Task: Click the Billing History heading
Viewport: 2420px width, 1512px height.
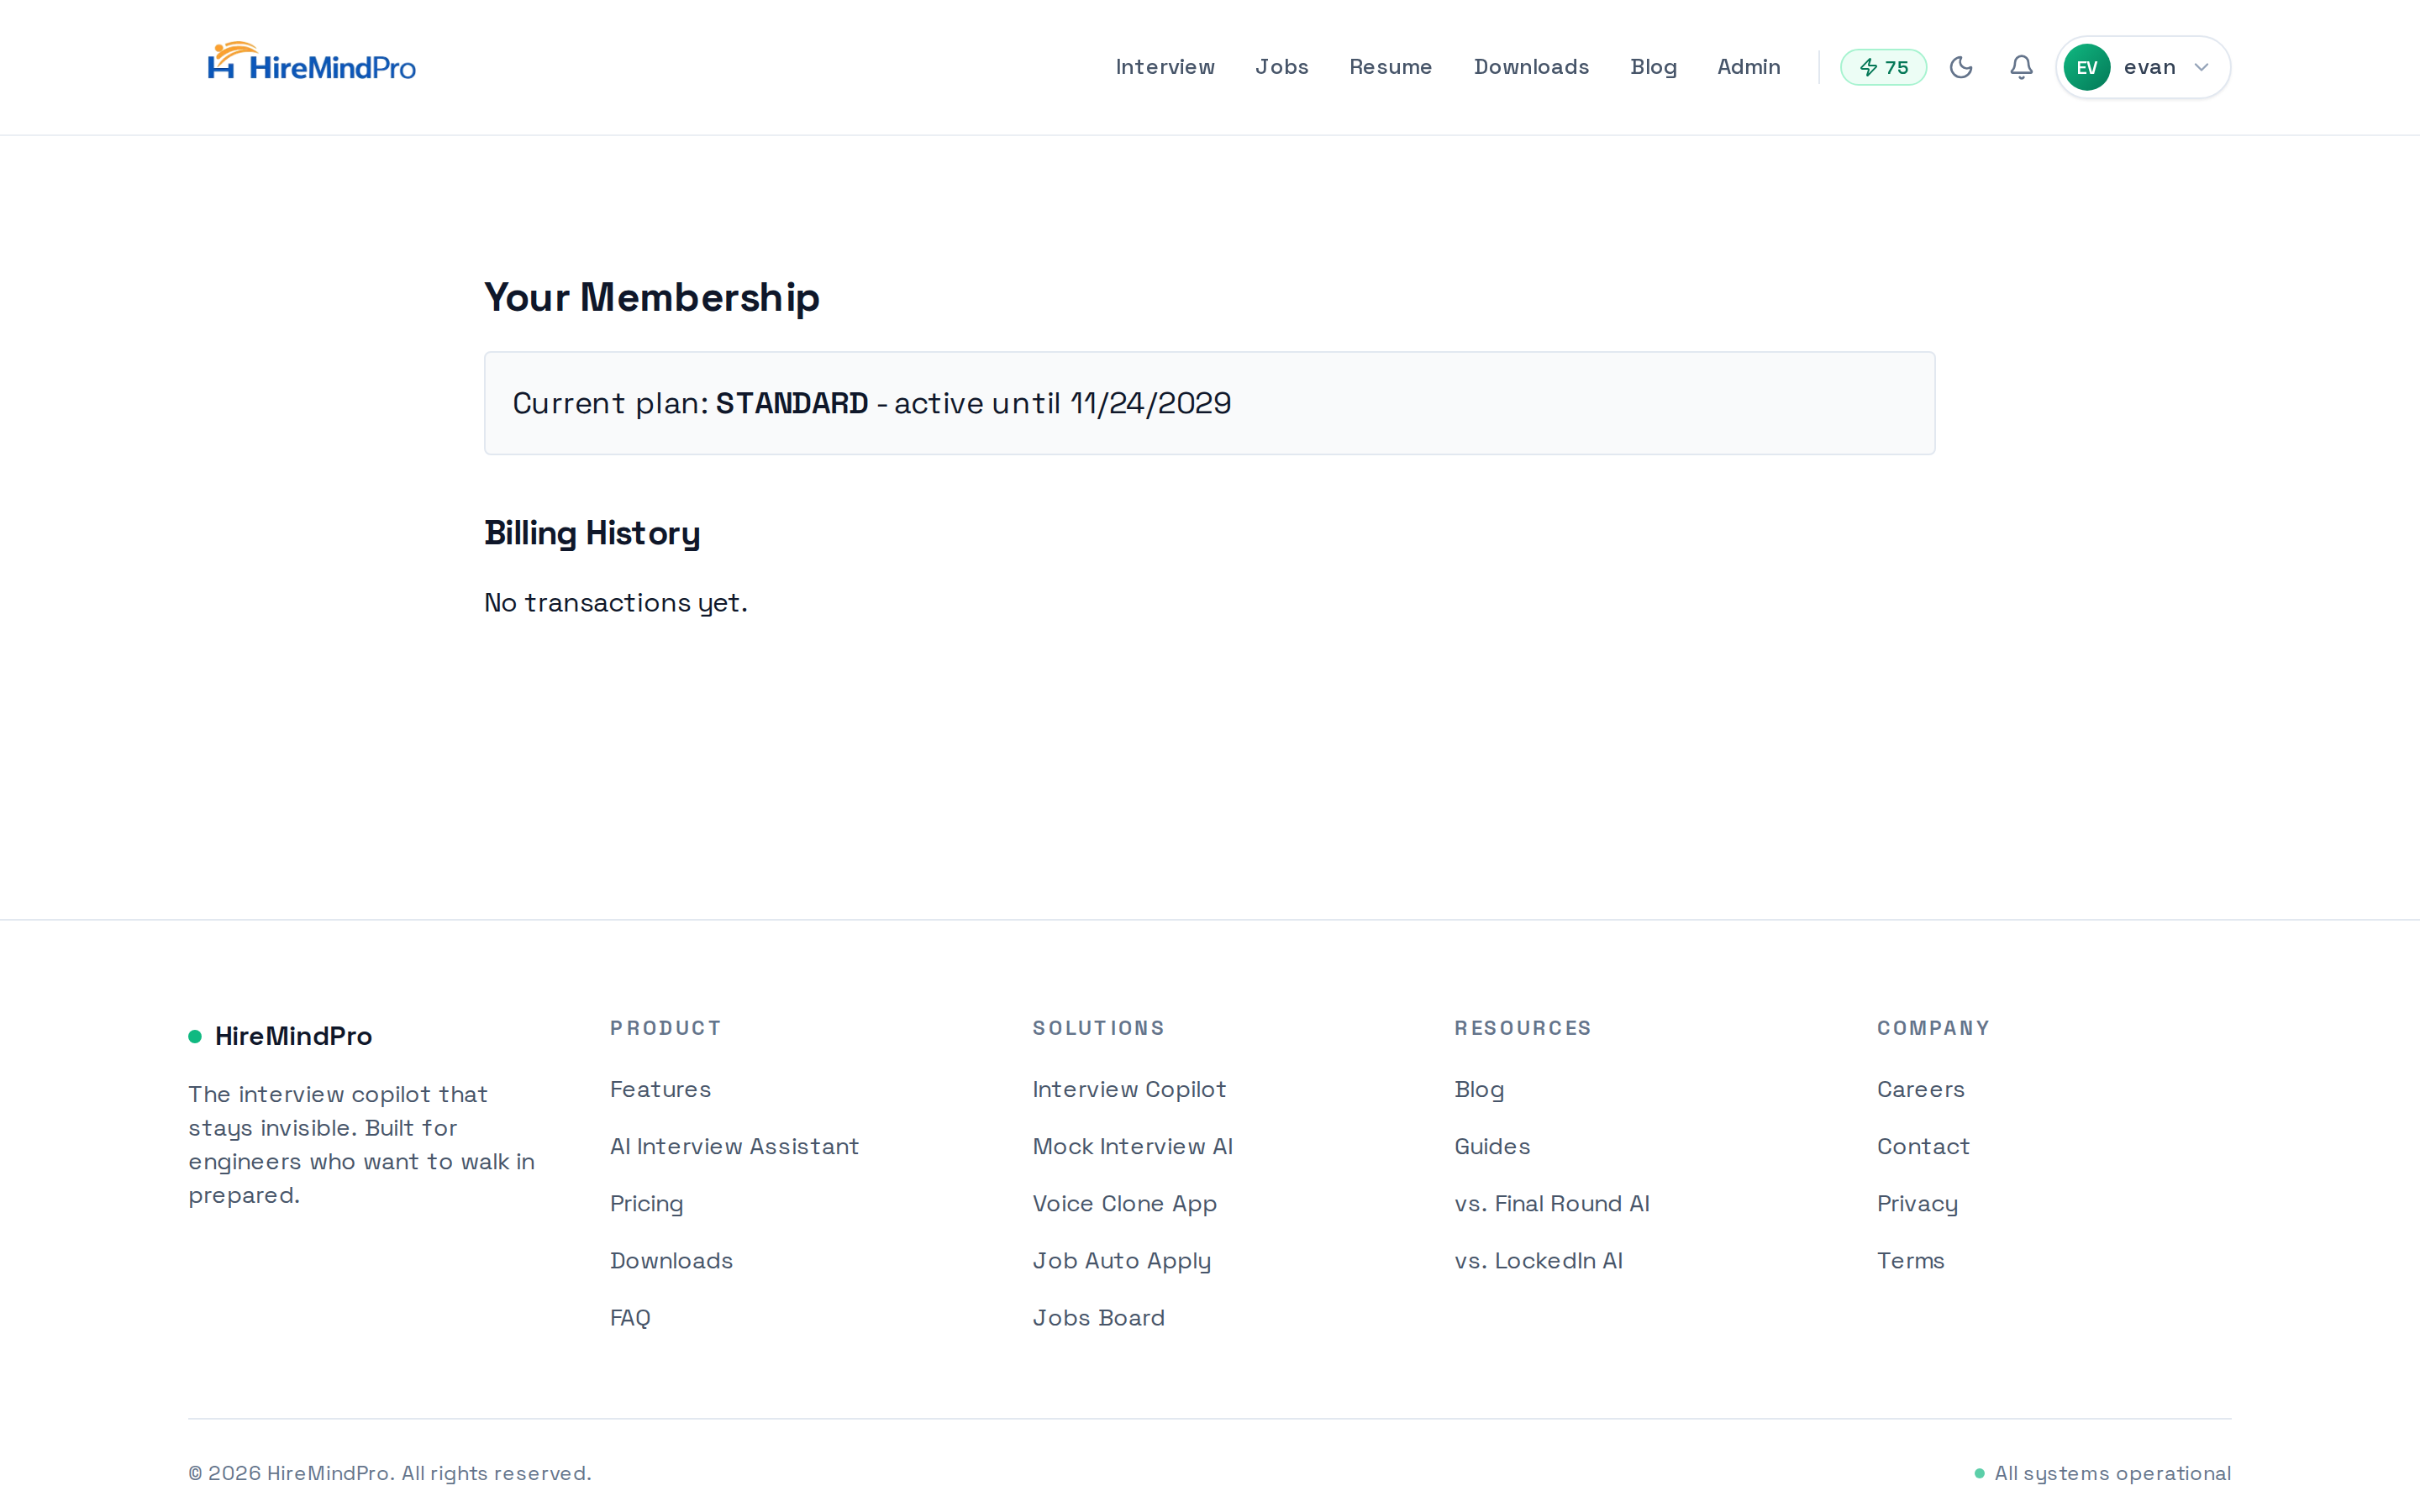Action: pos(592,533)
